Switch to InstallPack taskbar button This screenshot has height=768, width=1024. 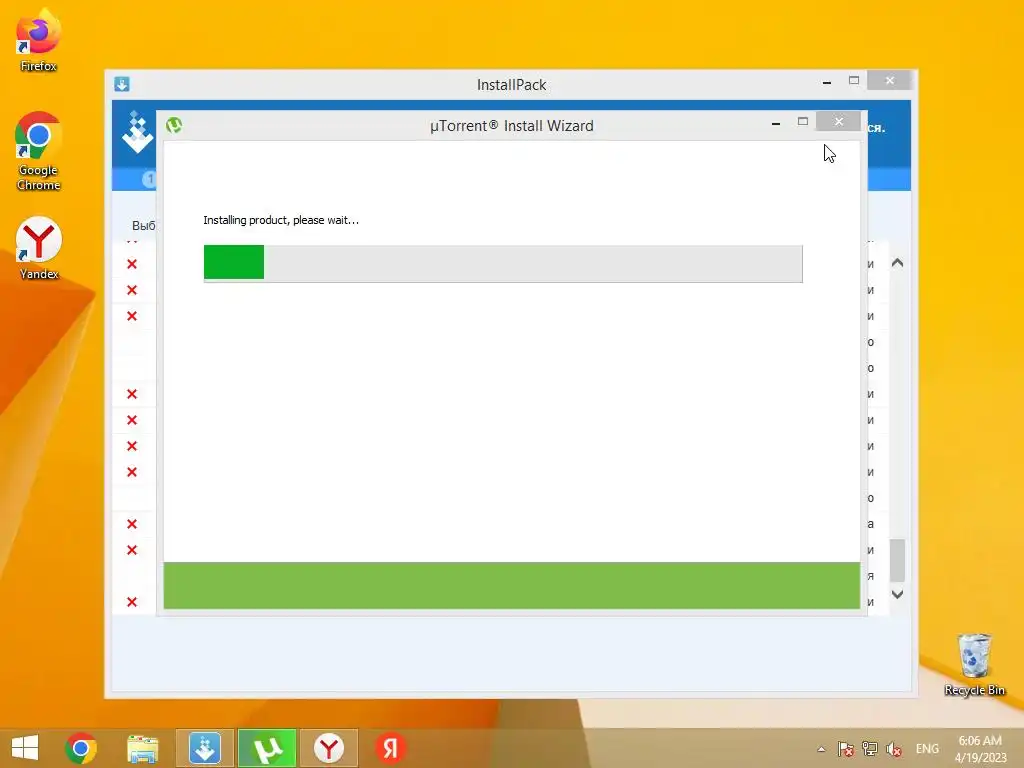204,748
